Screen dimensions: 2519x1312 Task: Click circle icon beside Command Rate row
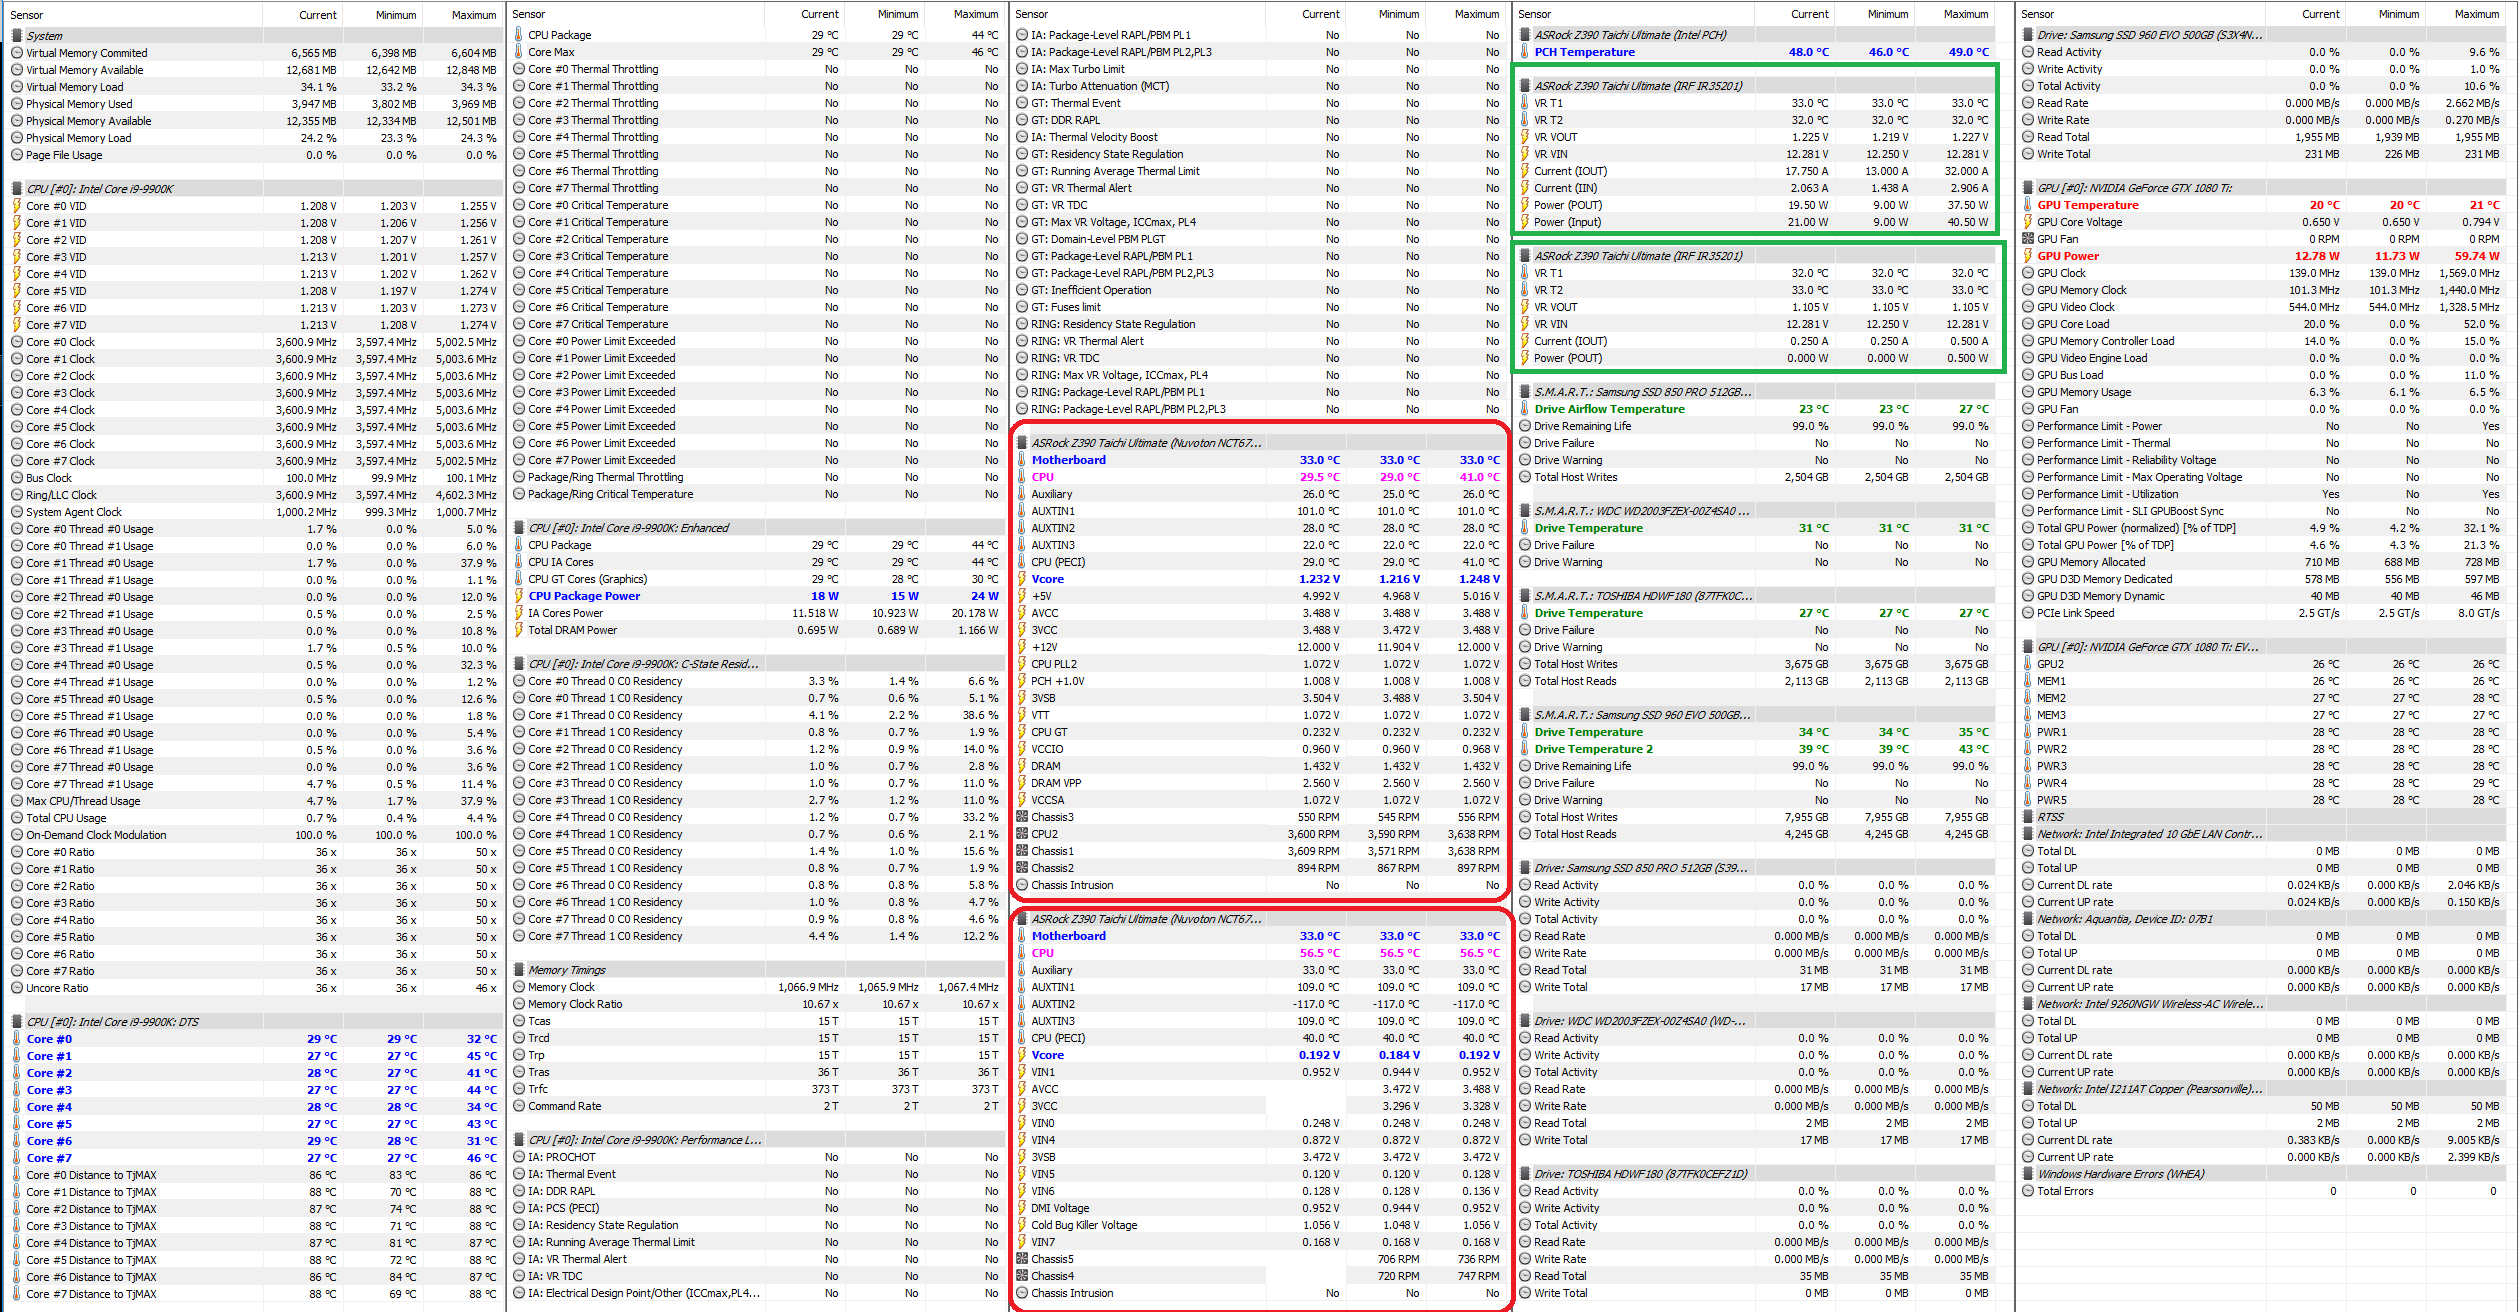click(519, 1106)
